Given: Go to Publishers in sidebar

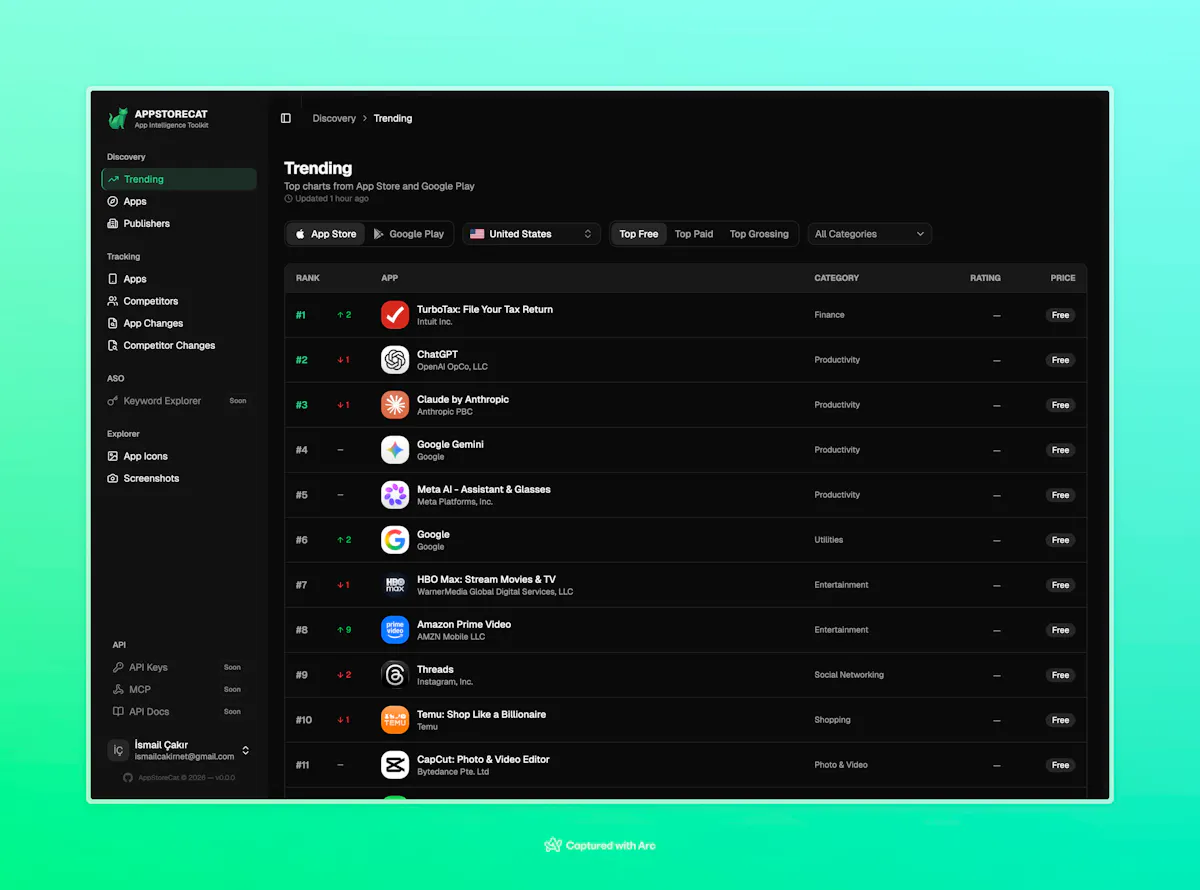Looking at the screenshot, I should click(x=179, y=223).
